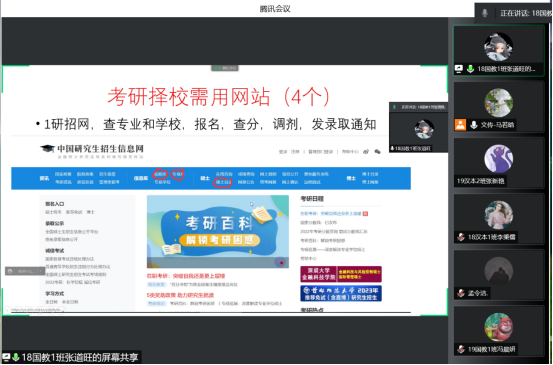Open the WeChat icon in the website header
The height and width of the screenshot is (365, 553).
coord(377,152)
